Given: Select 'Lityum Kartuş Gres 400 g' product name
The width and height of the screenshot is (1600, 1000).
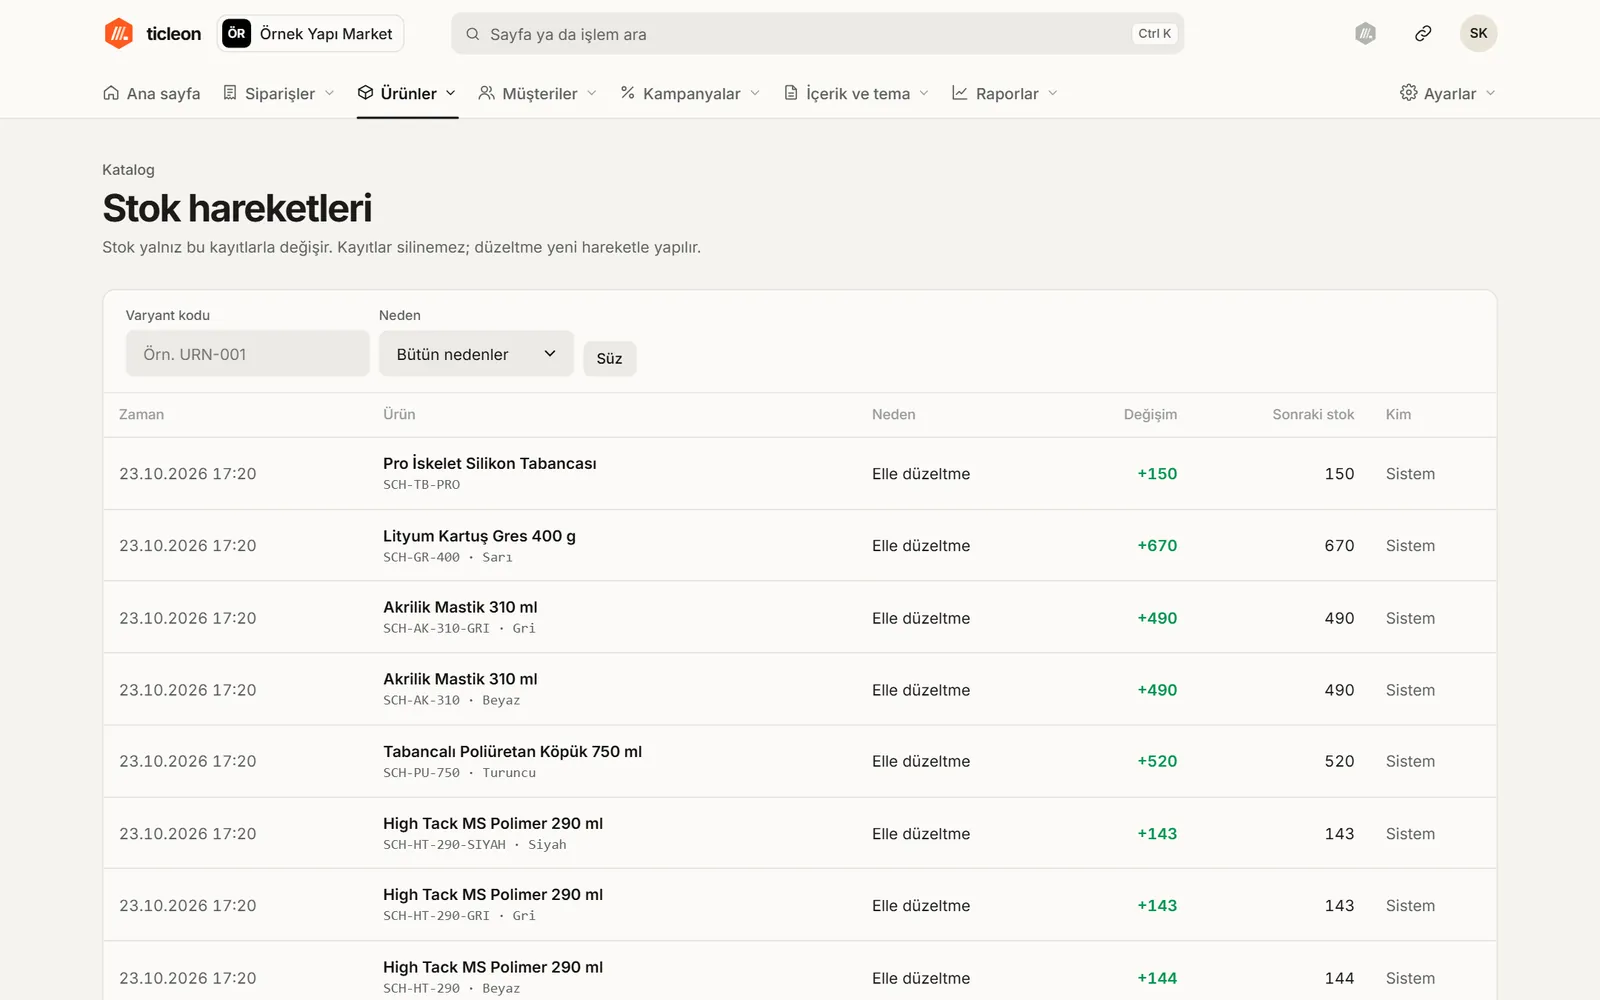Looking at the screenshot, I should click(479, 536).
